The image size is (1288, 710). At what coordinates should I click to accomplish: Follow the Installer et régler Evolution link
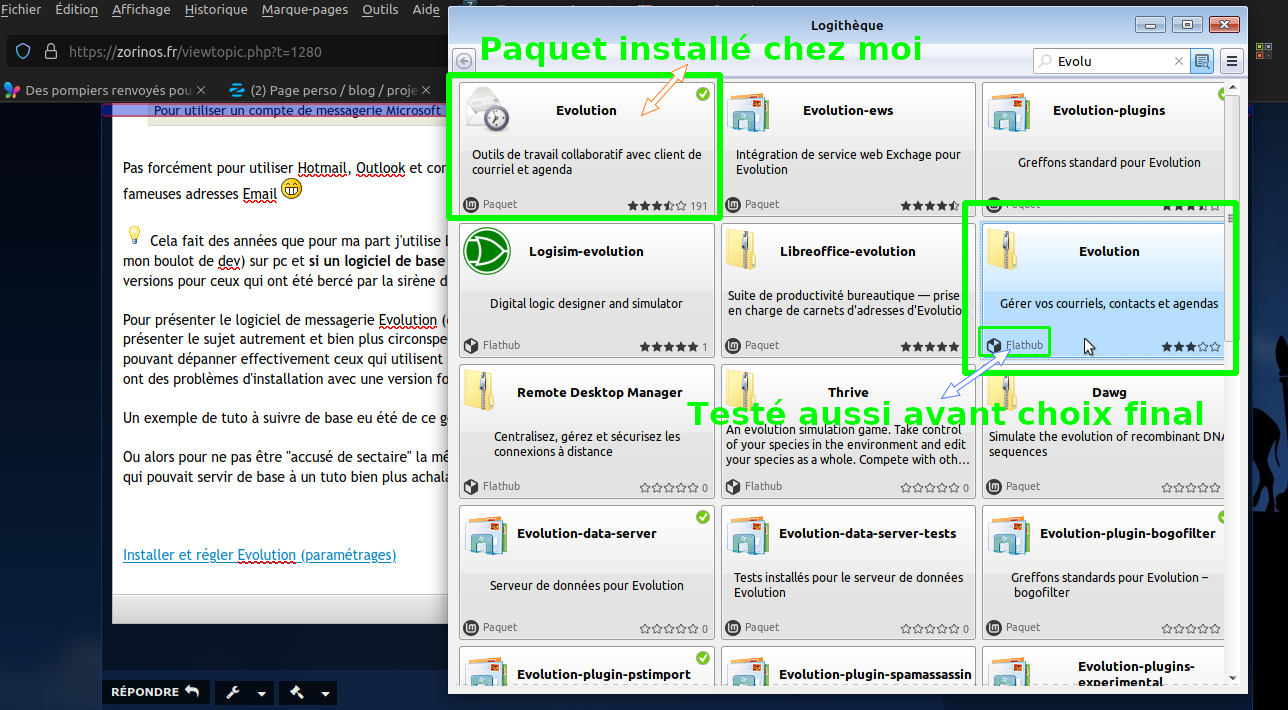tap(259, 555)
